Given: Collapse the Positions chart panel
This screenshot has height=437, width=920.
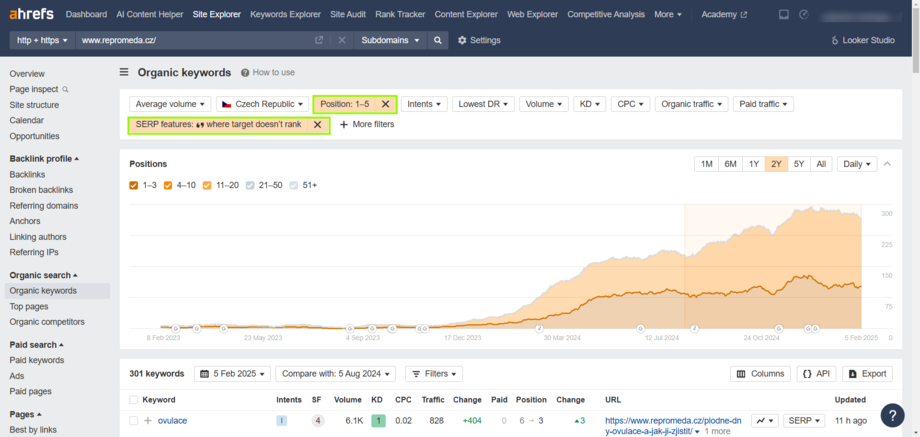Looking at the screenshot, I should [887, 164].
